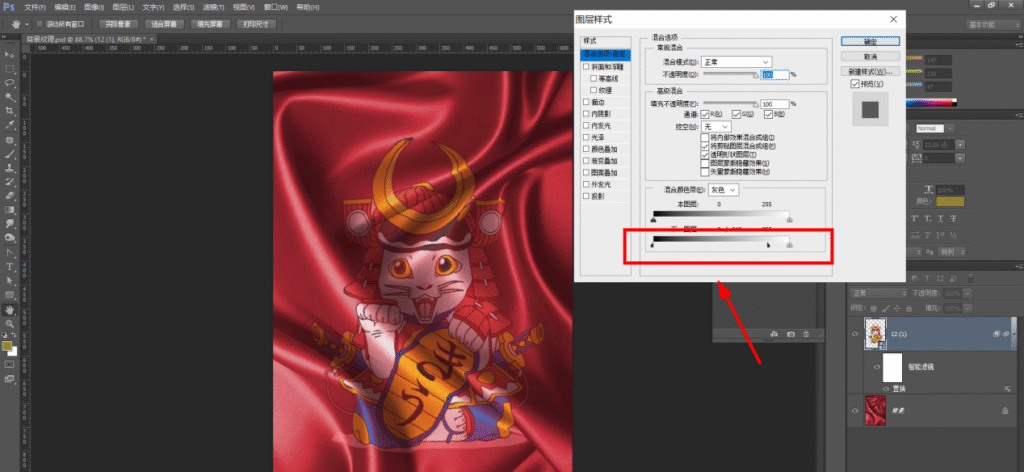Select the History Brush tool
Screen dimensions: 1024x472
coord(10,182)
